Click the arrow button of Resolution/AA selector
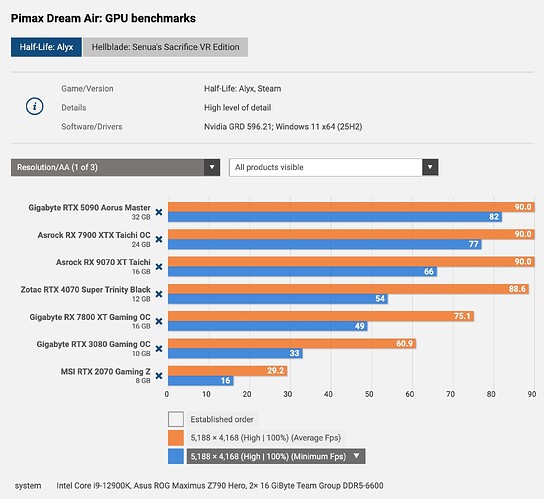The image size is (544, 499). point(212,167)
